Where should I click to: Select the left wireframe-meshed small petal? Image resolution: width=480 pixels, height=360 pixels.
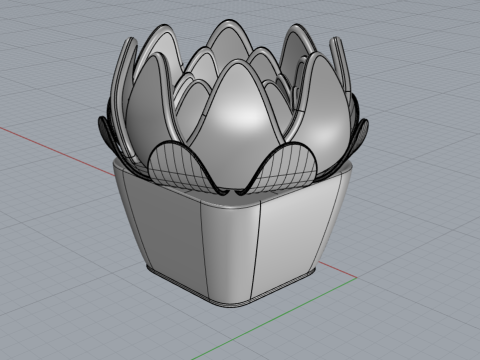tap(183, 168)
